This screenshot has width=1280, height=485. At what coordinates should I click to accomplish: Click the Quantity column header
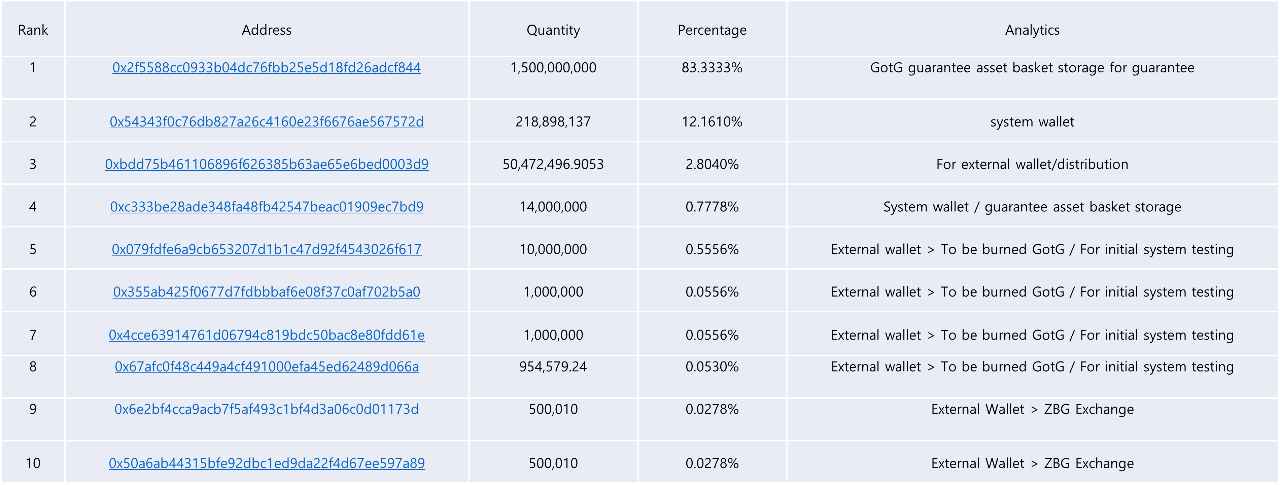coord(553,30)
